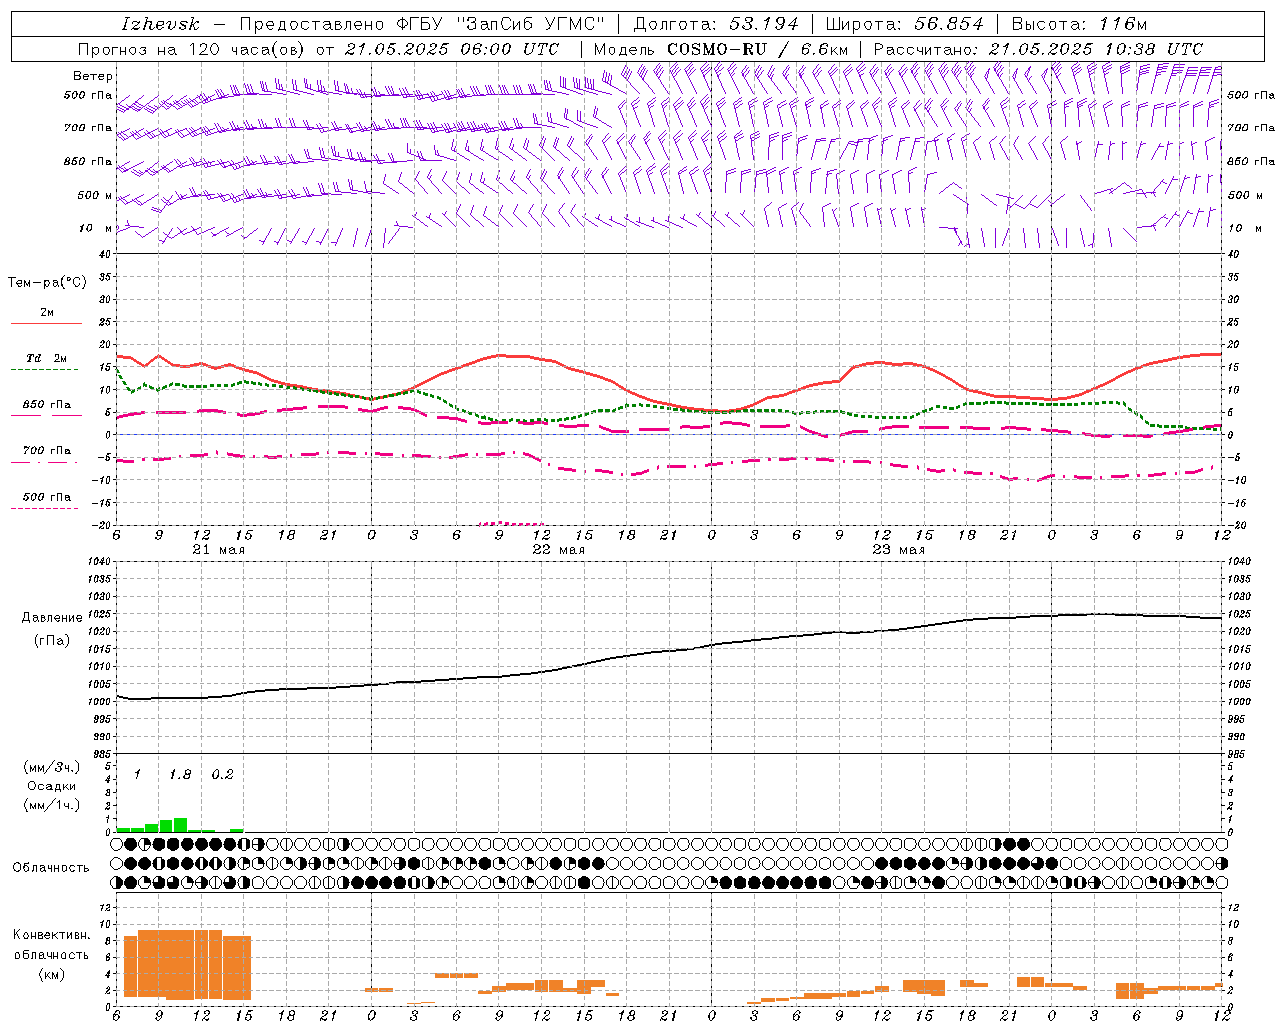Click the calculation time "21.05.2025 10:38 UTC"

coord(1096,49)
